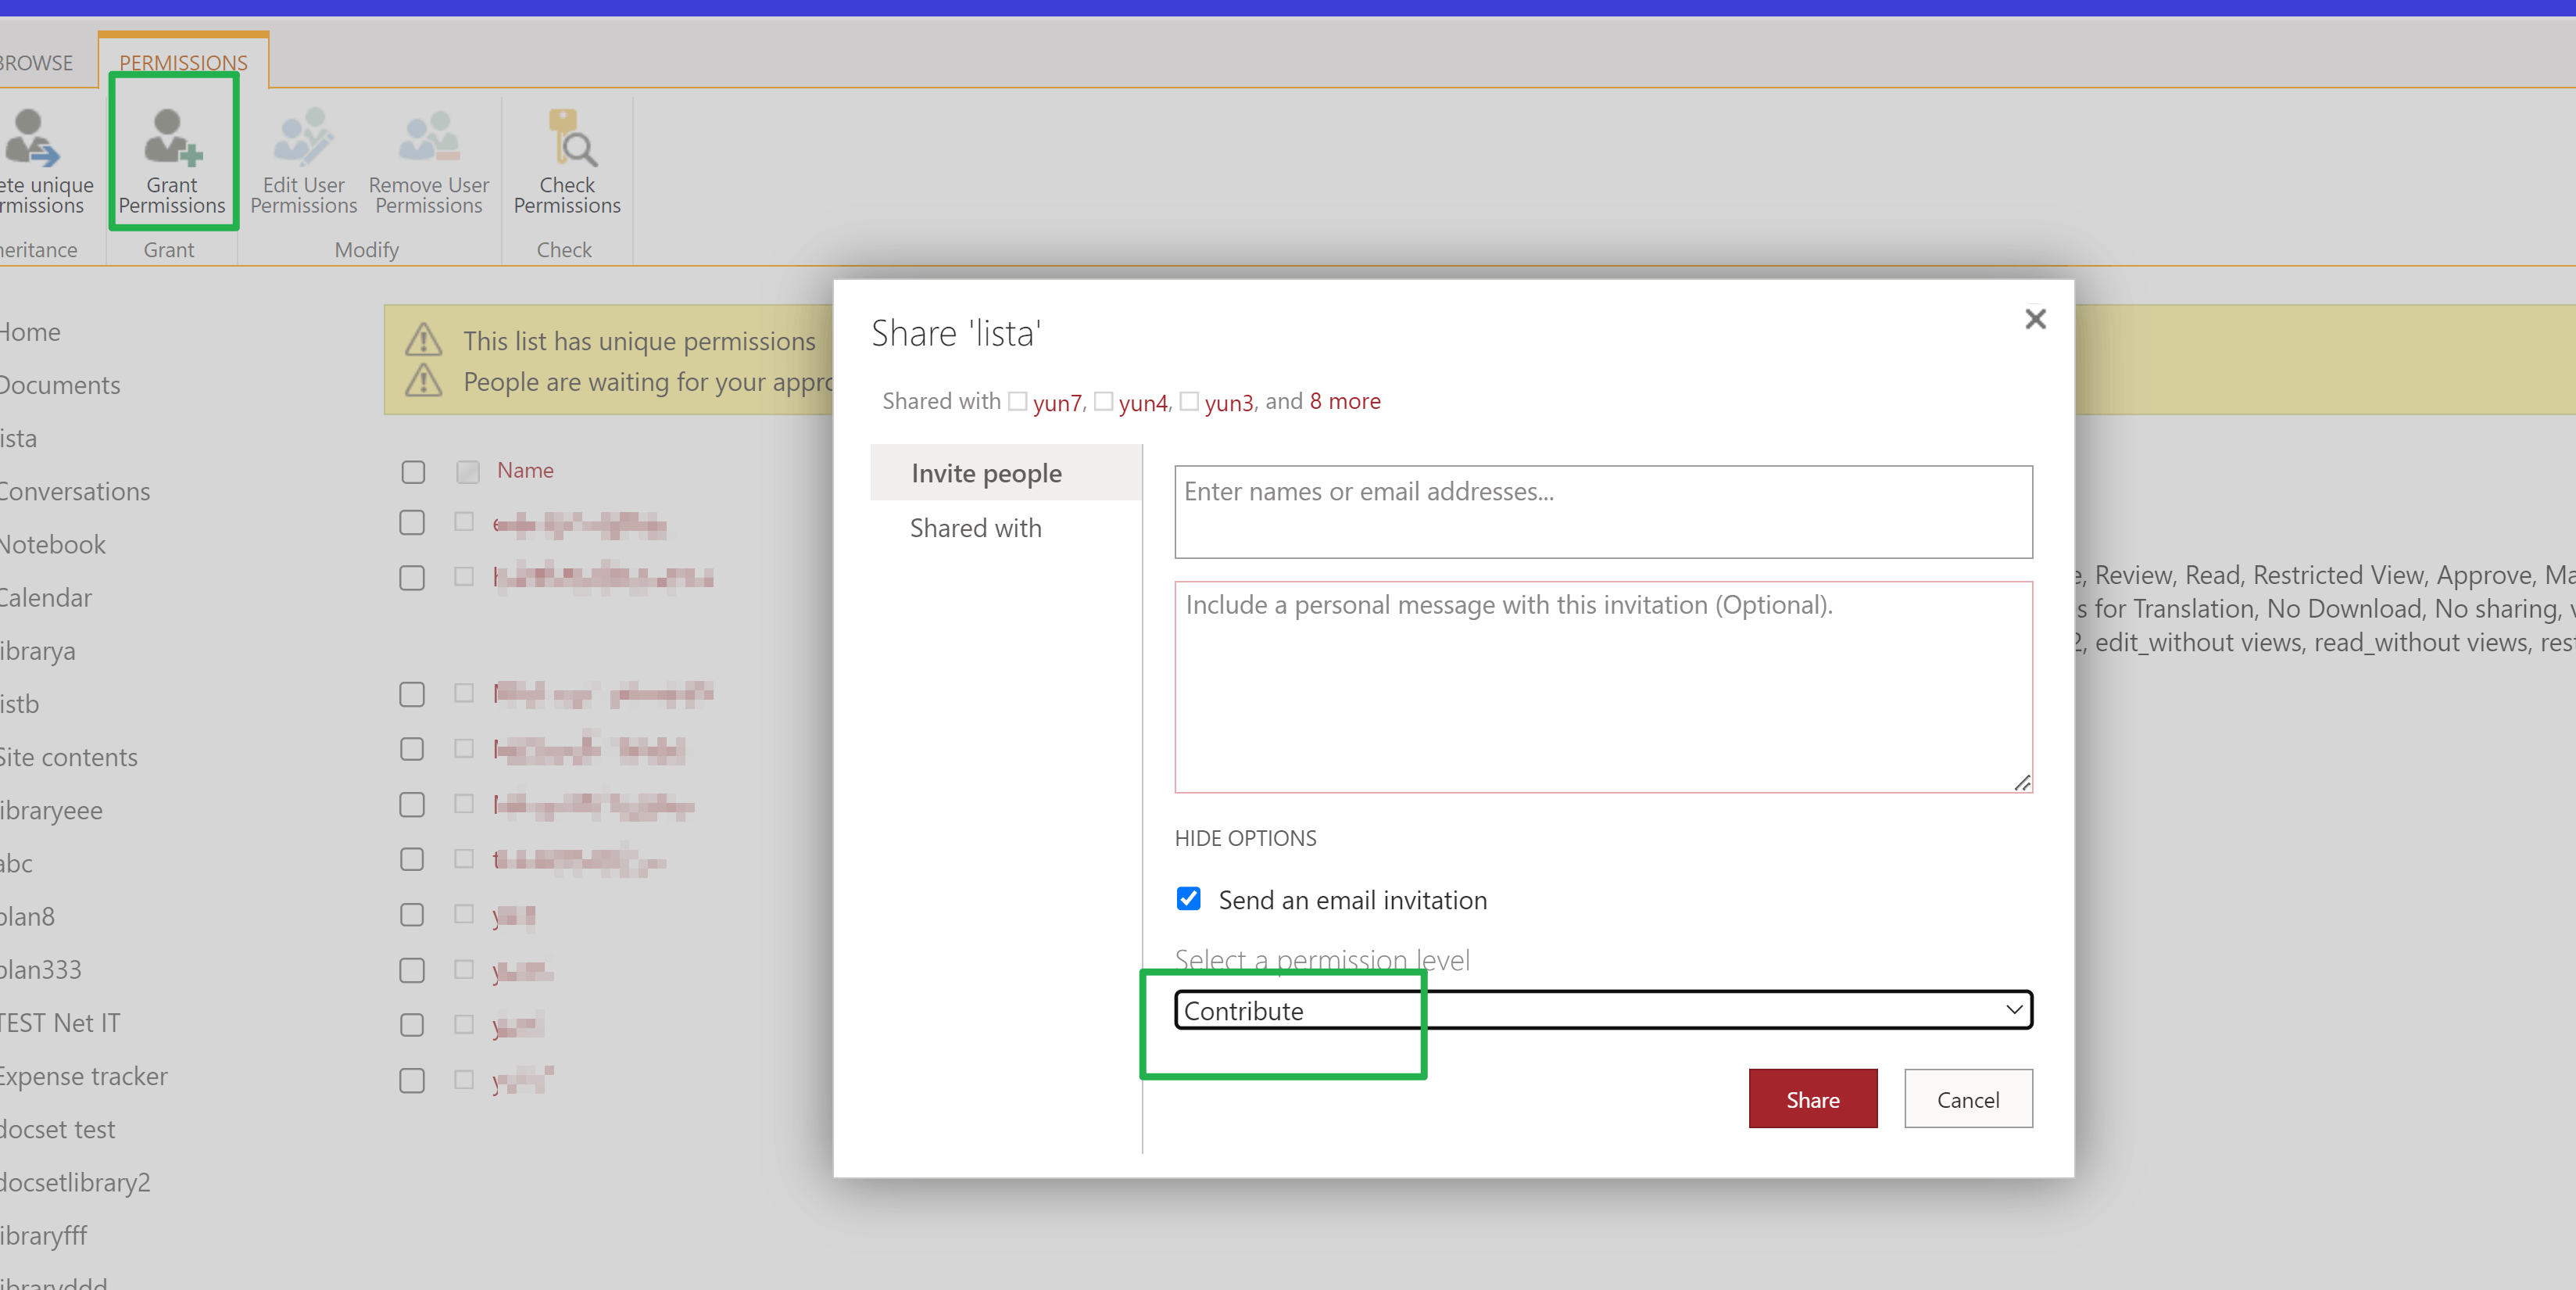
Task: Close the Share 'lista' dialog
Action: click(x=2035, y=319)
